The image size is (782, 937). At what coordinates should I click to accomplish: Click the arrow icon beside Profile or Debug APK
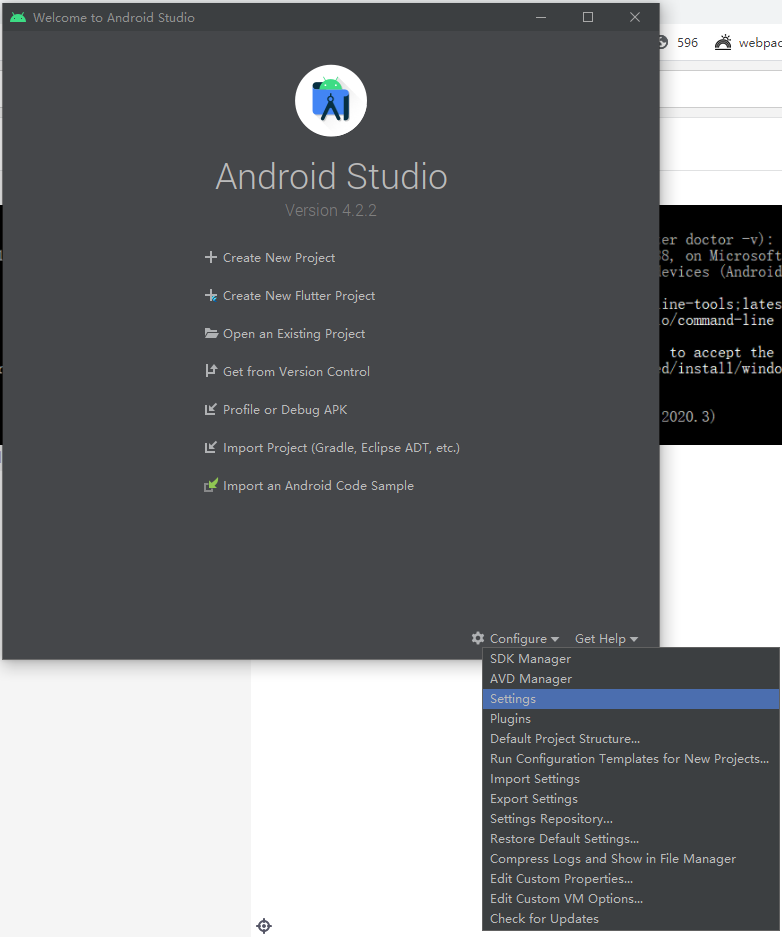(x=210, y=409)
